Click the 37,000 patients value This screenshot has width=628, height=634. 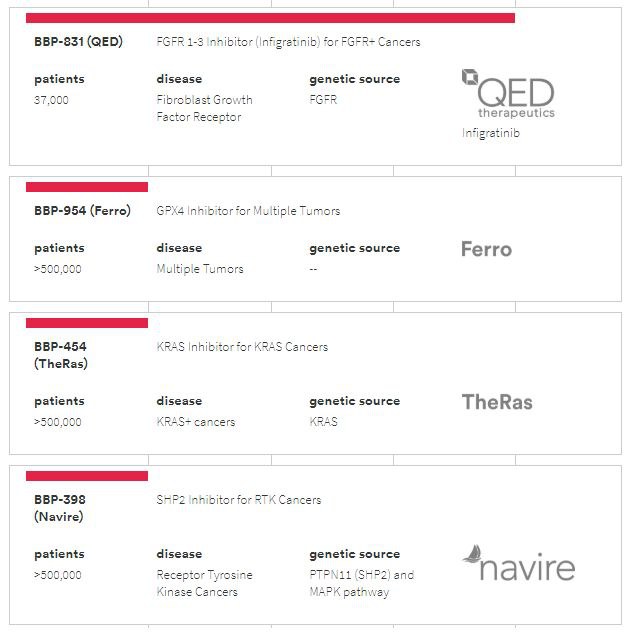[51, 100]
